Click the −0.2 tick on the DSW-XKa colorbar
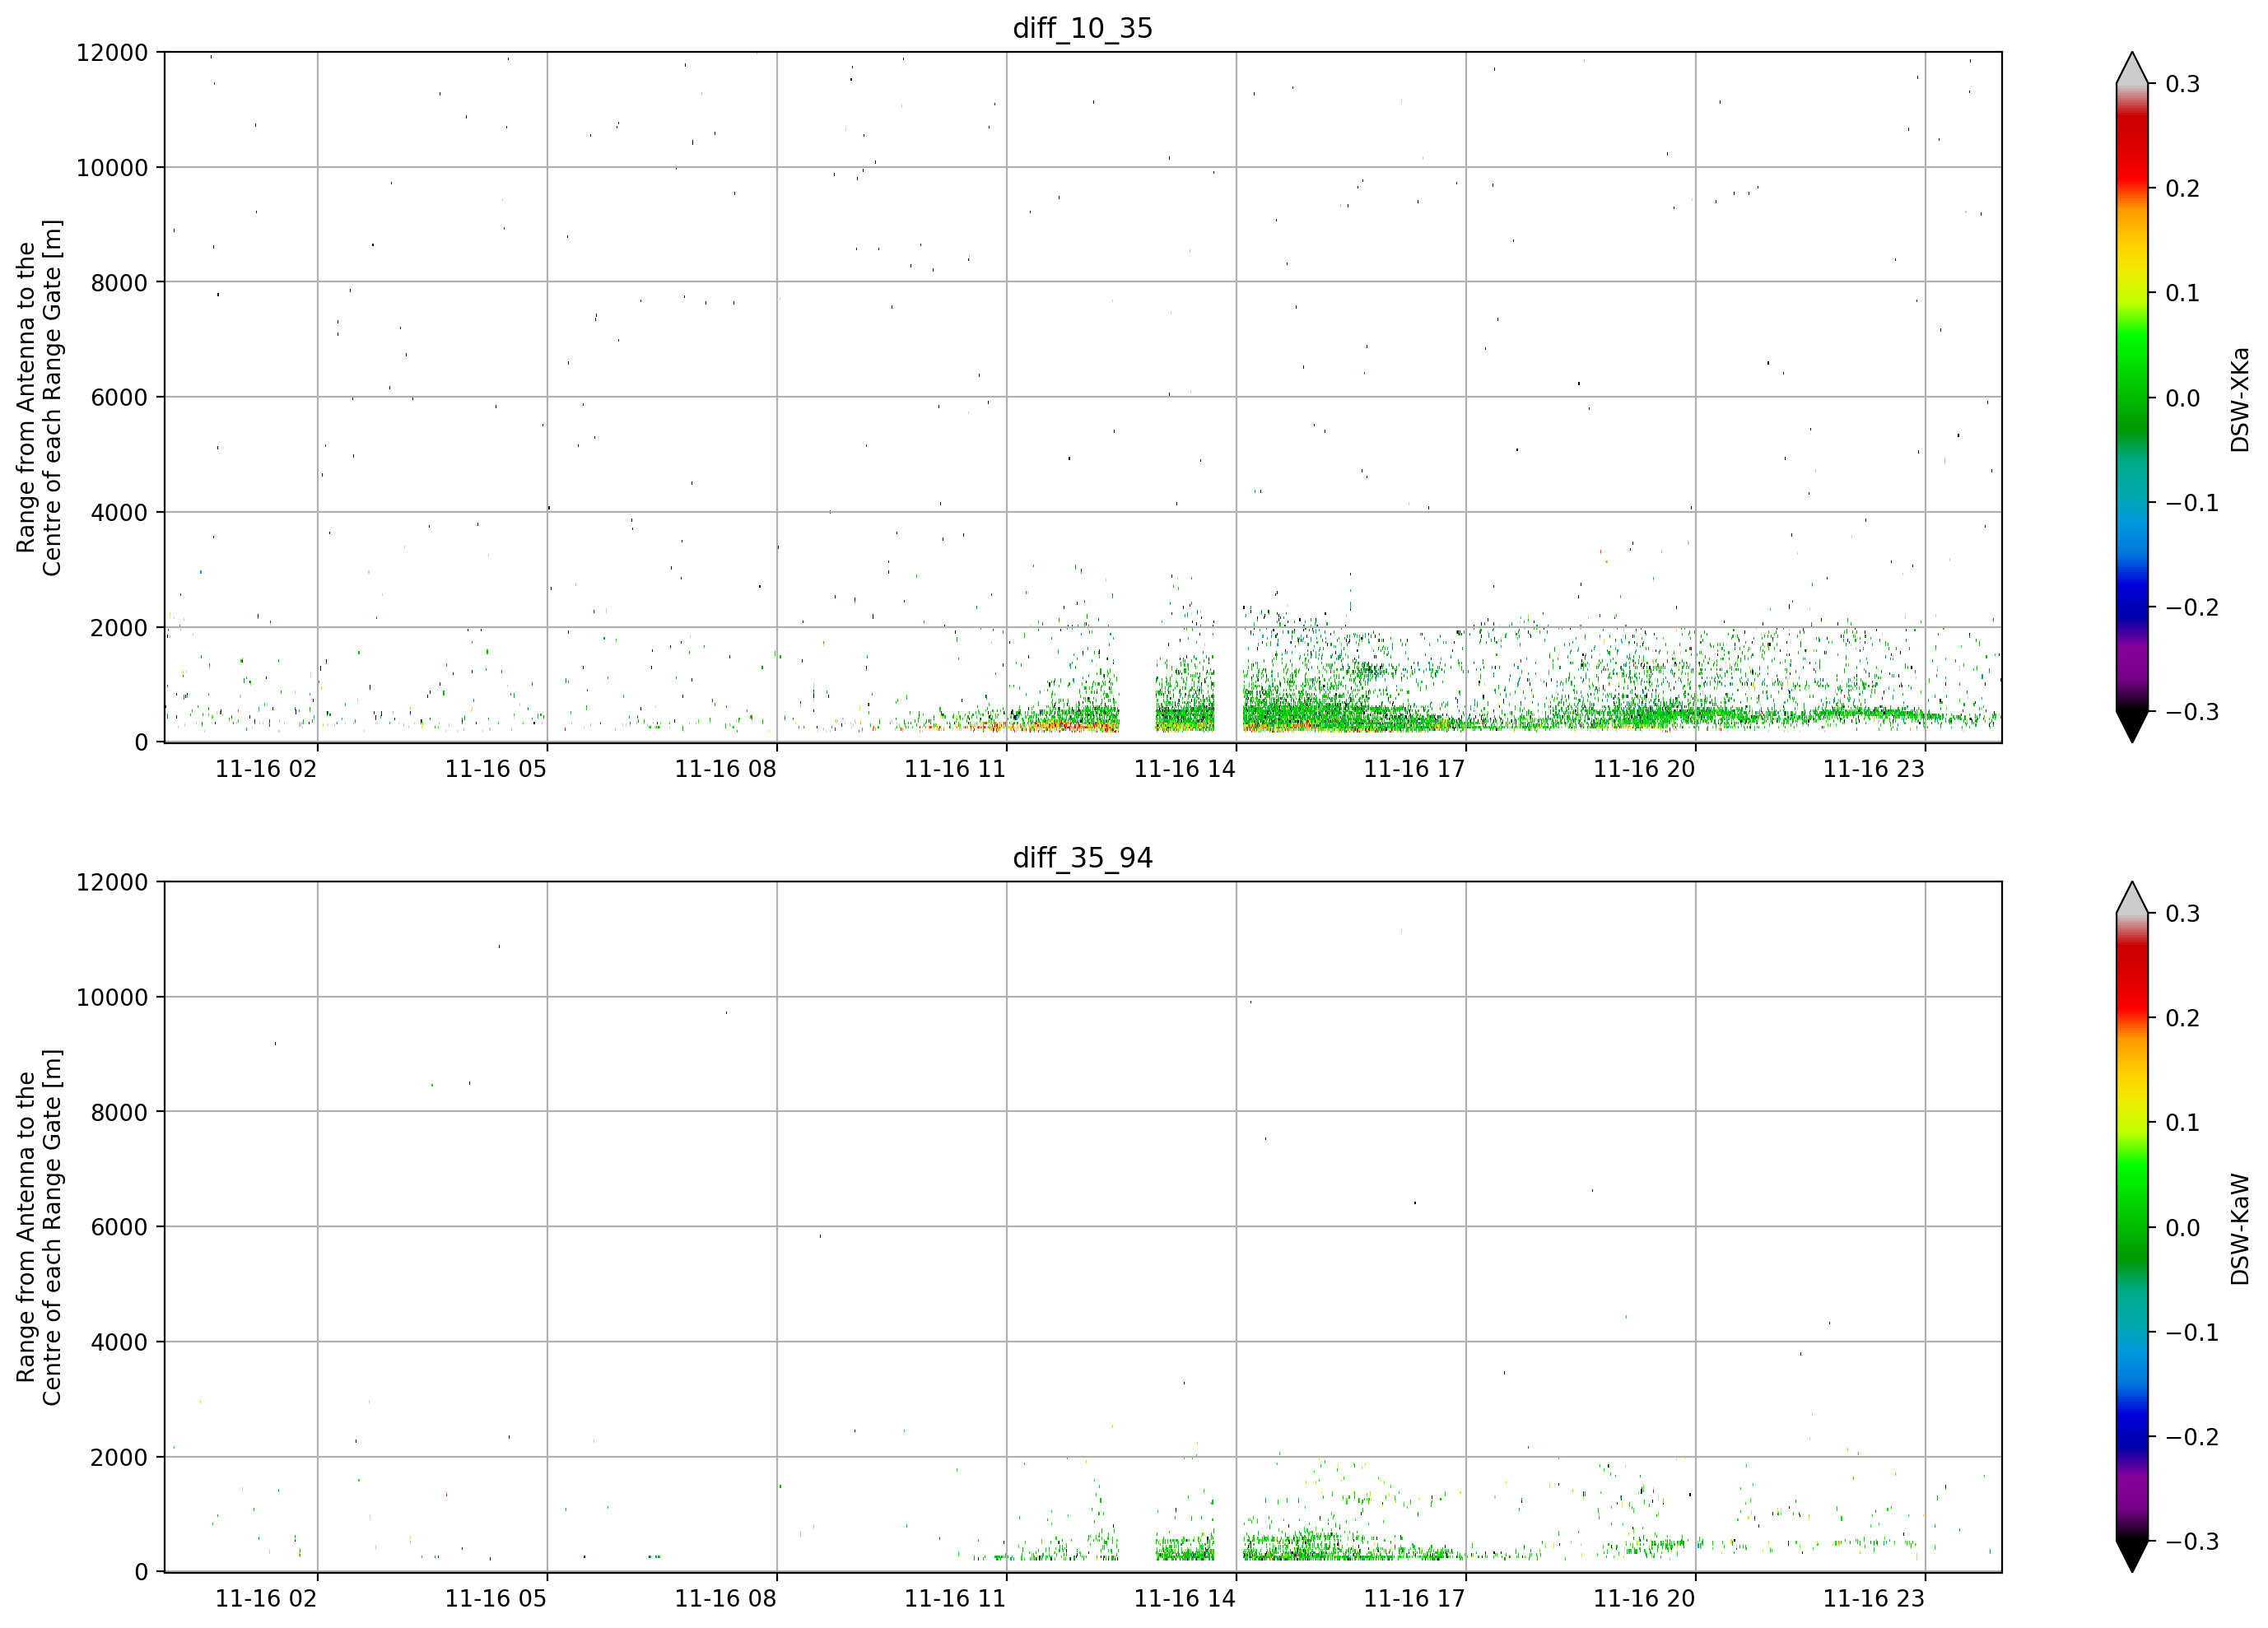The image size is (2268, 1628). 2192,608
